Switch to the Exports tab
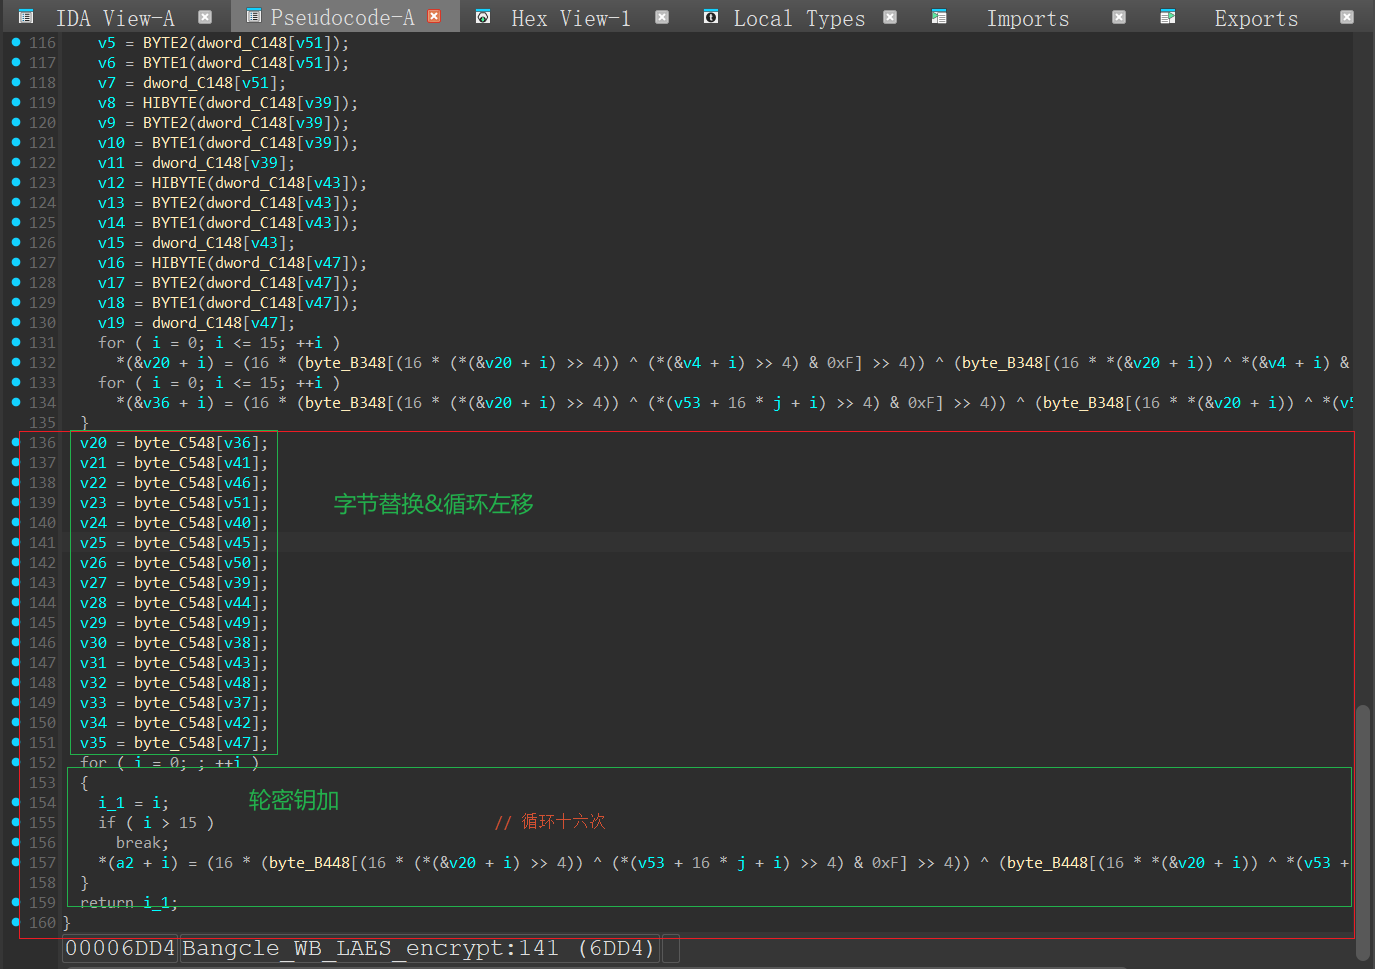 click(1256, 18)
